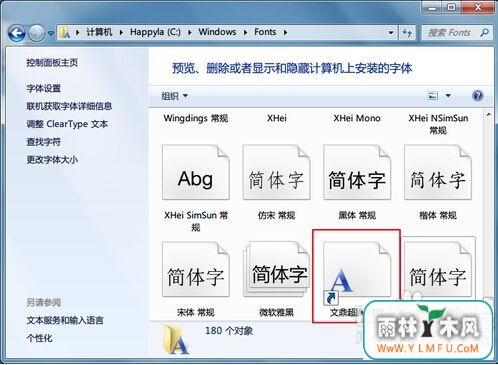498x365 pixels.
Task: Click the blue help question icon
Action: coord(478,96)
